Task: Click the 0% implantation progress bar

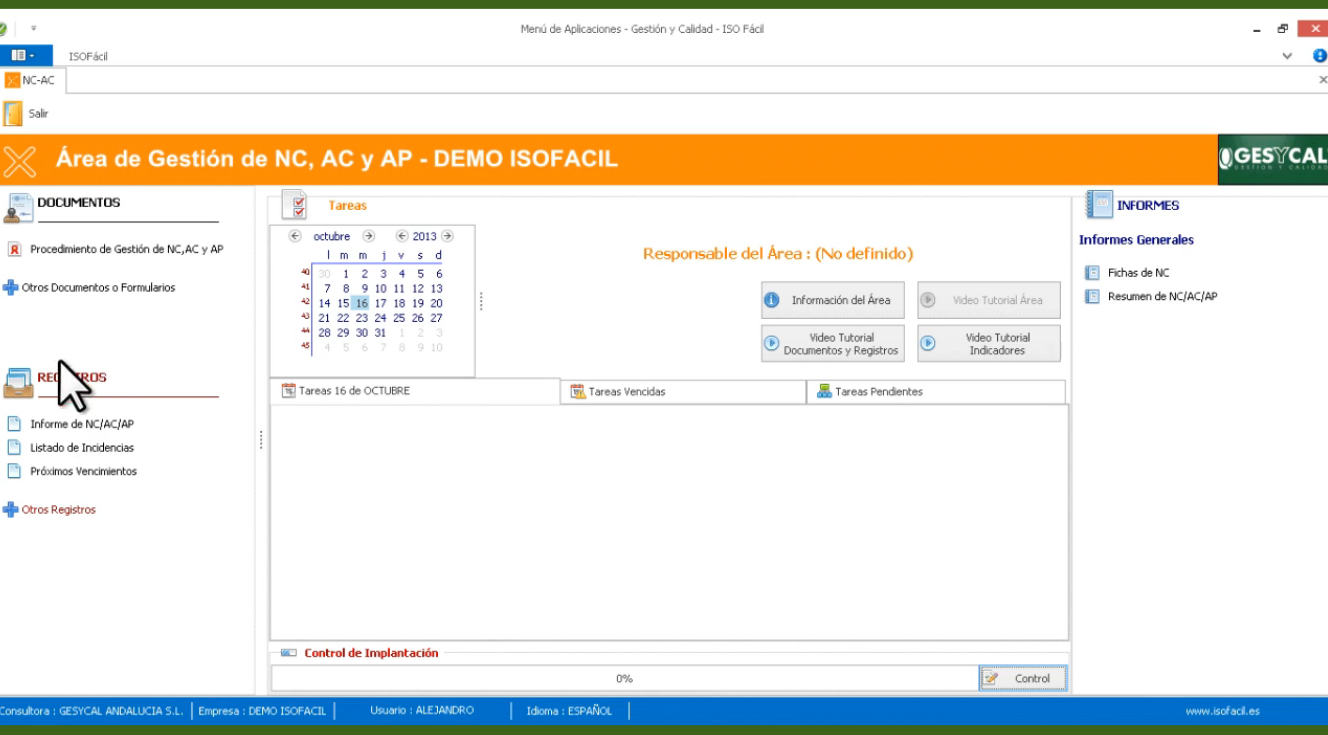Action: pos(625,678)
